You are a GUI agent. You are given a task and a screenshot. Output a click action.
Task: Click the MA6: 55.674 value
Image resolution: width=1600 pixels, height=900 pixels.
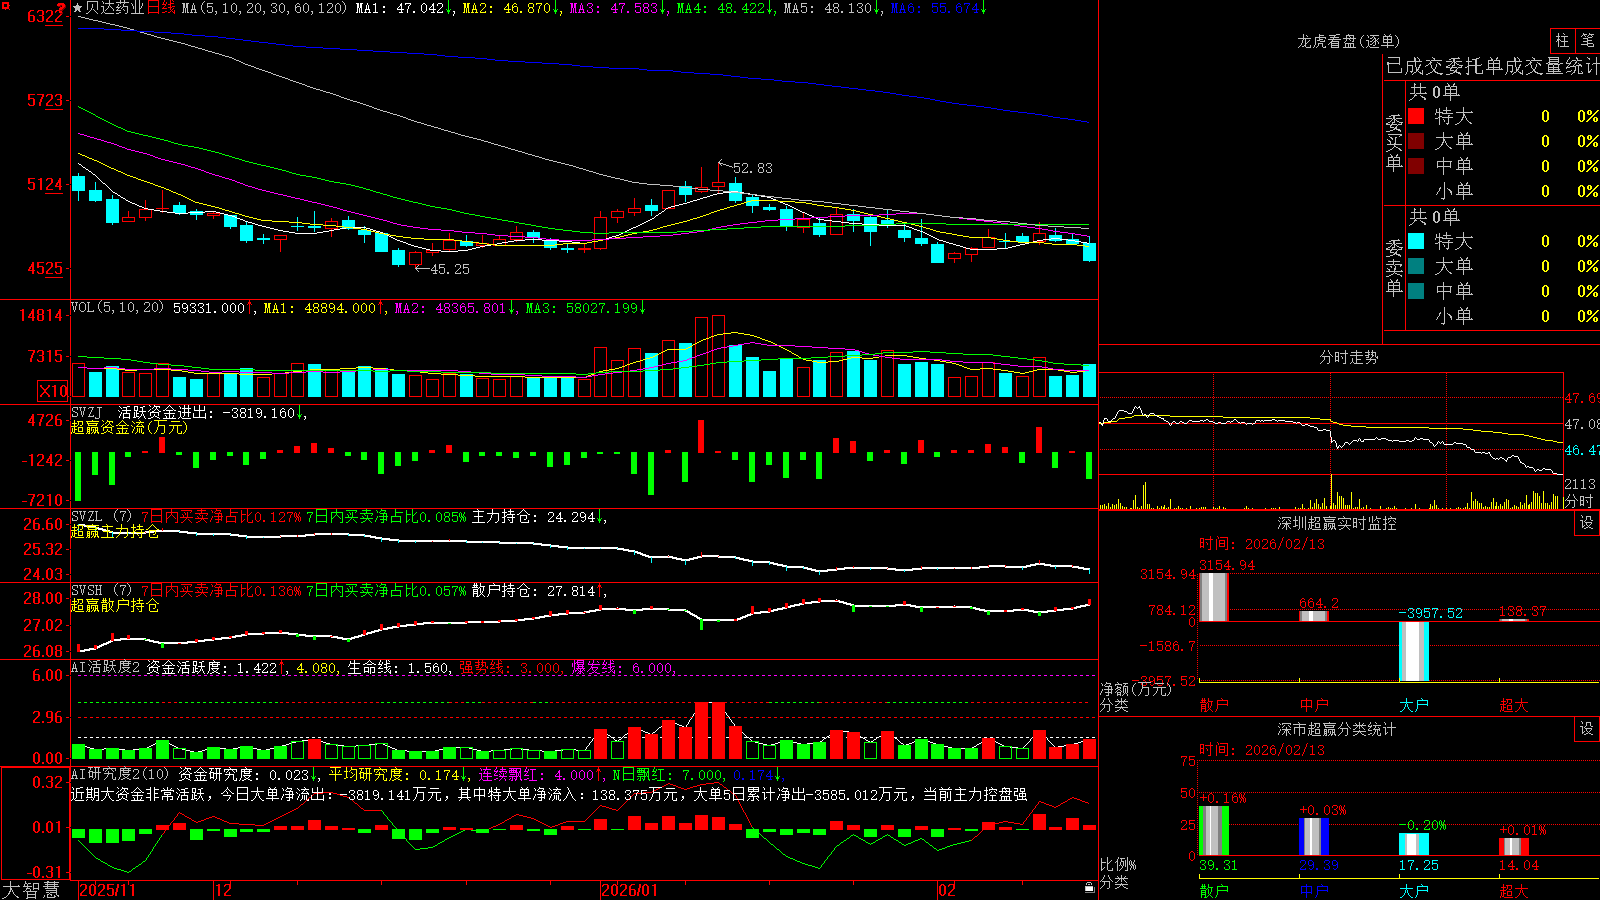tap(937, 8)
